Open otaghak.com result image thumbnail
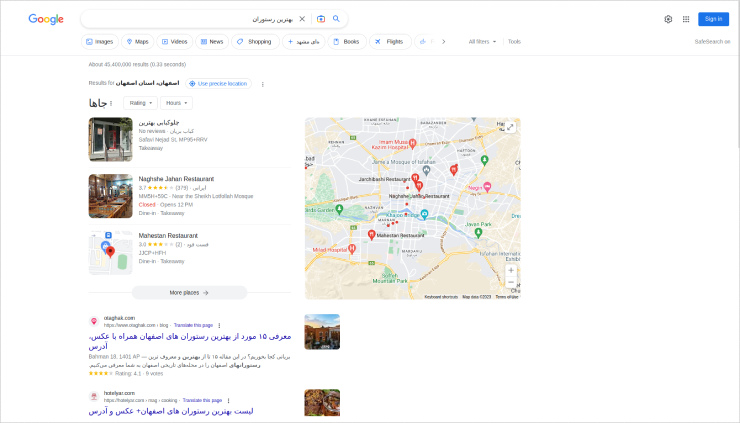 [x=322, y=332]
